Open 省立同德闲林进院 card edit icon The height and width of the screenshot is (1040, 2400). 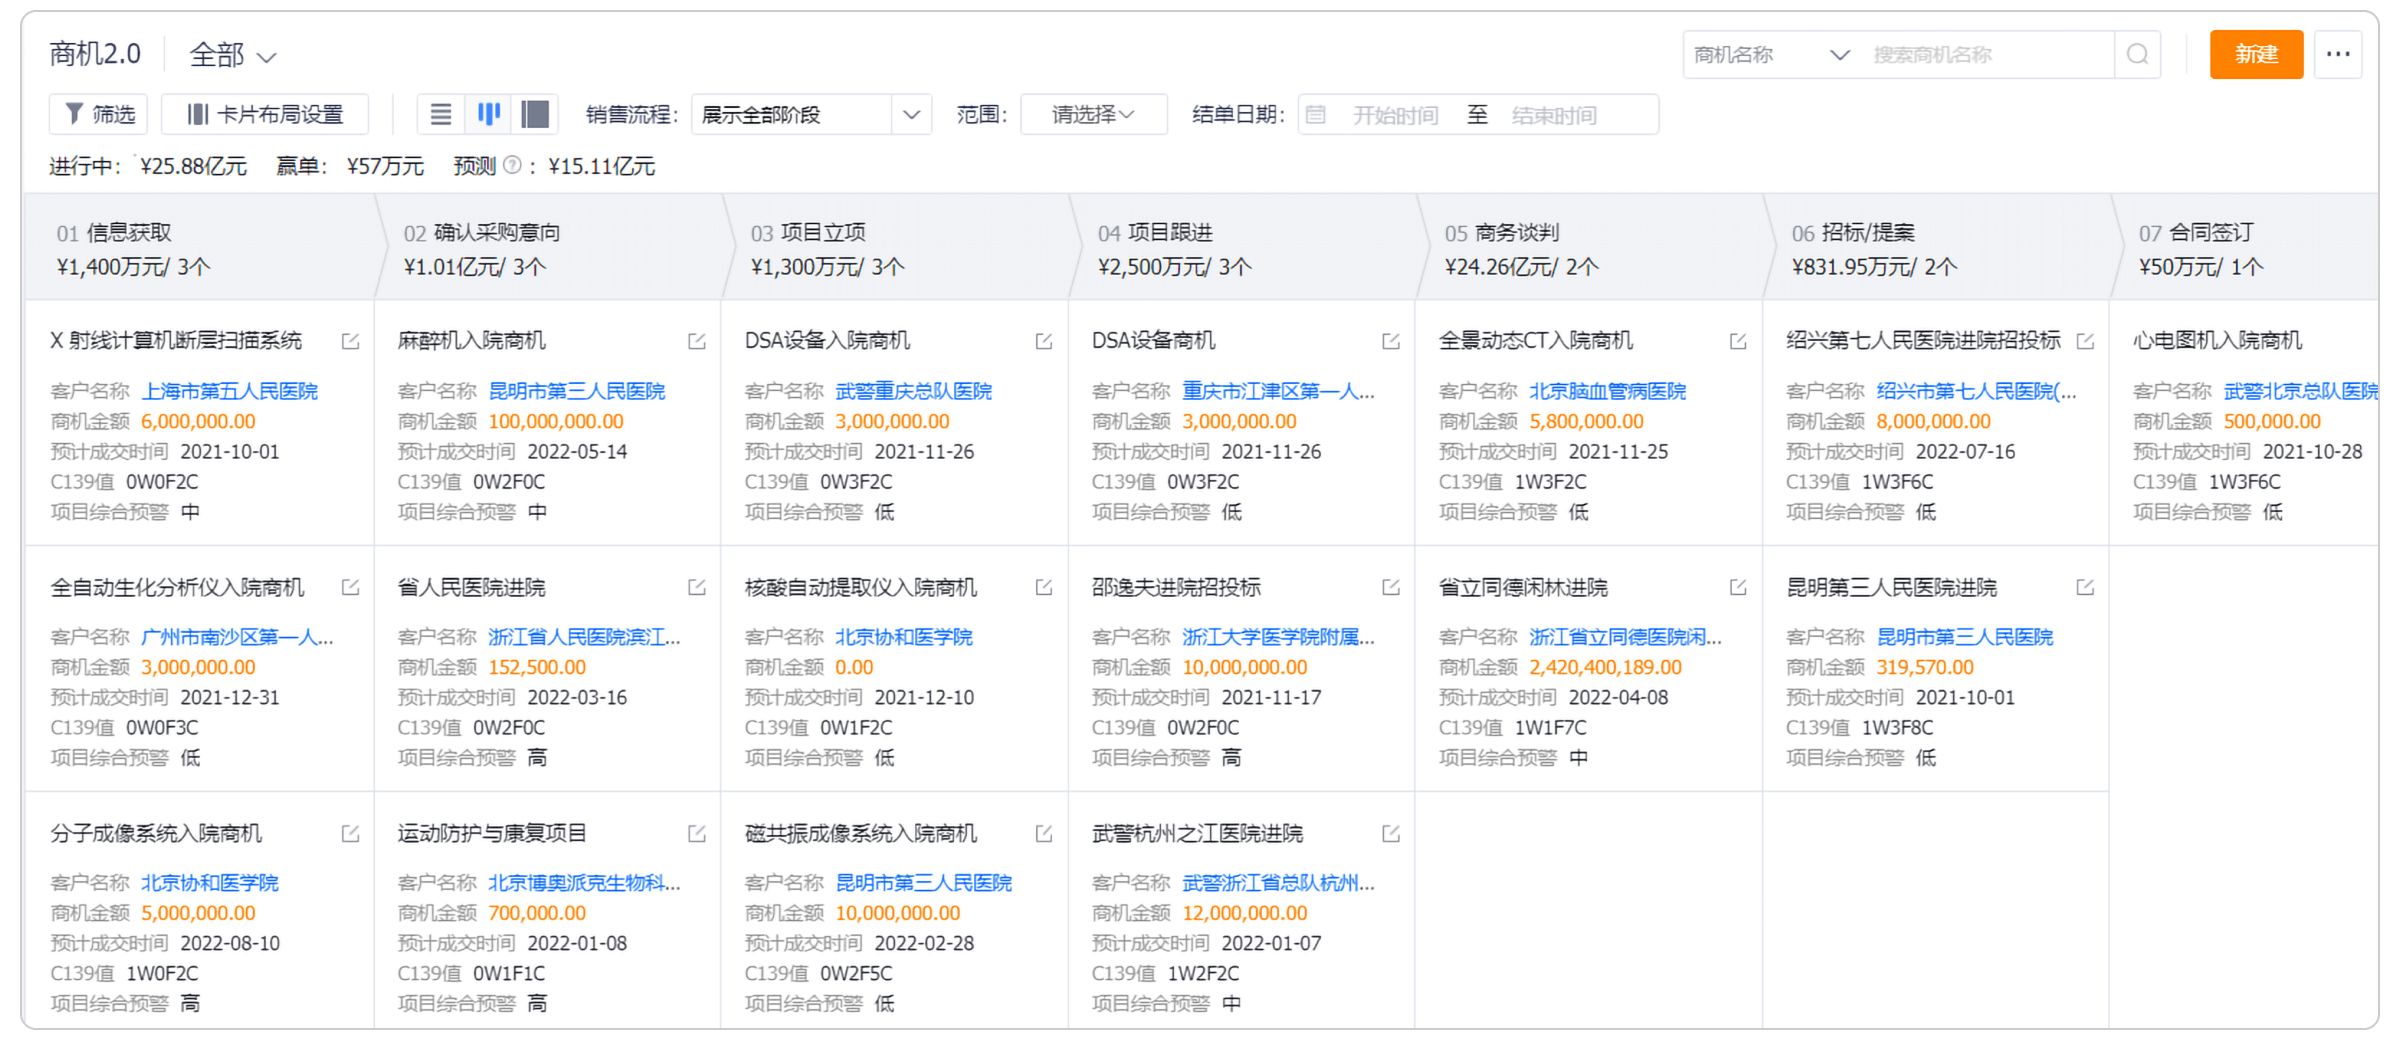tap(1738, 587)
